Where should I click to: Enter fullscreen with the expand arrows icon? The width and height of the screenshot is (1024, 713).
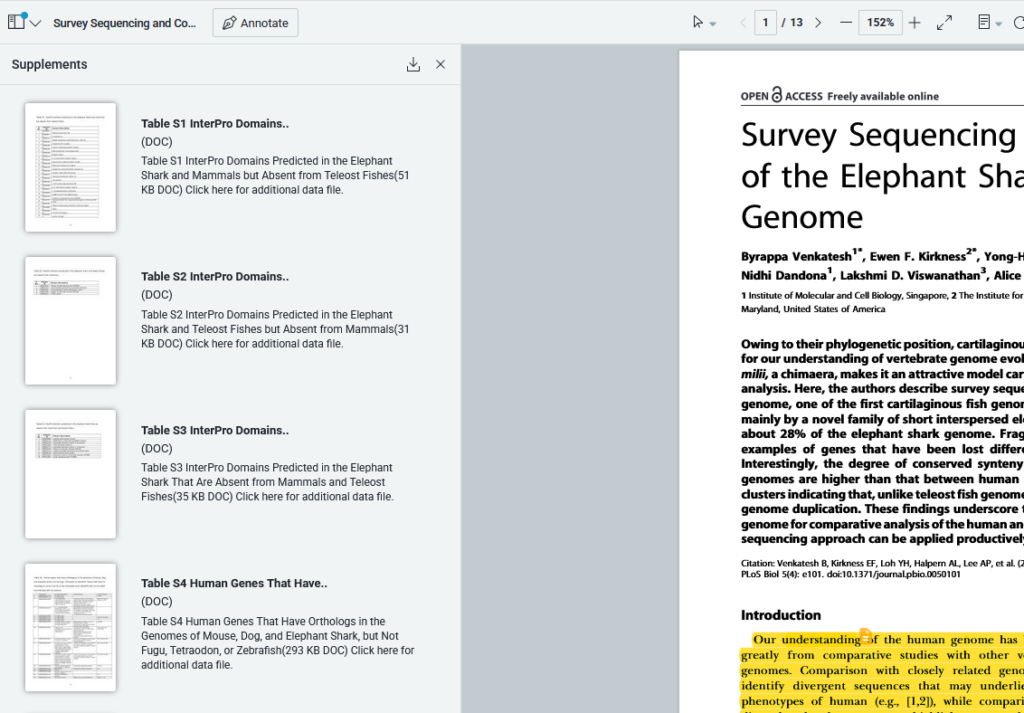[x=944, y=23]
